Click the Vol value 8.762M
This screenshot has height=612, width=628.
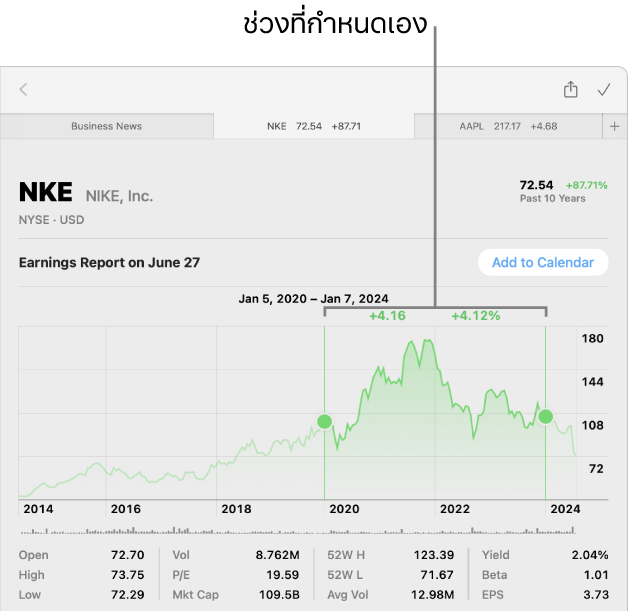point(278,555)
